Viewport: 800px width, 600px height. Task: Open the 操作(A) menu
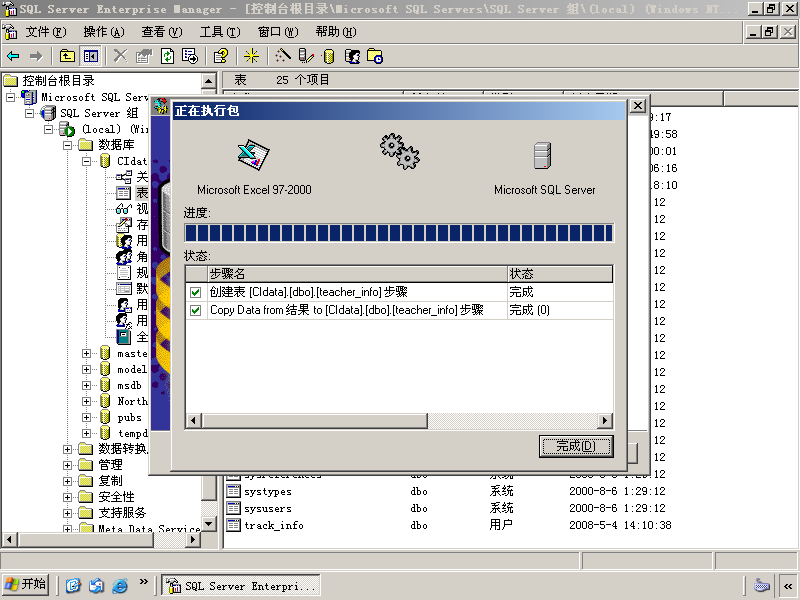(x=104, y=32)
